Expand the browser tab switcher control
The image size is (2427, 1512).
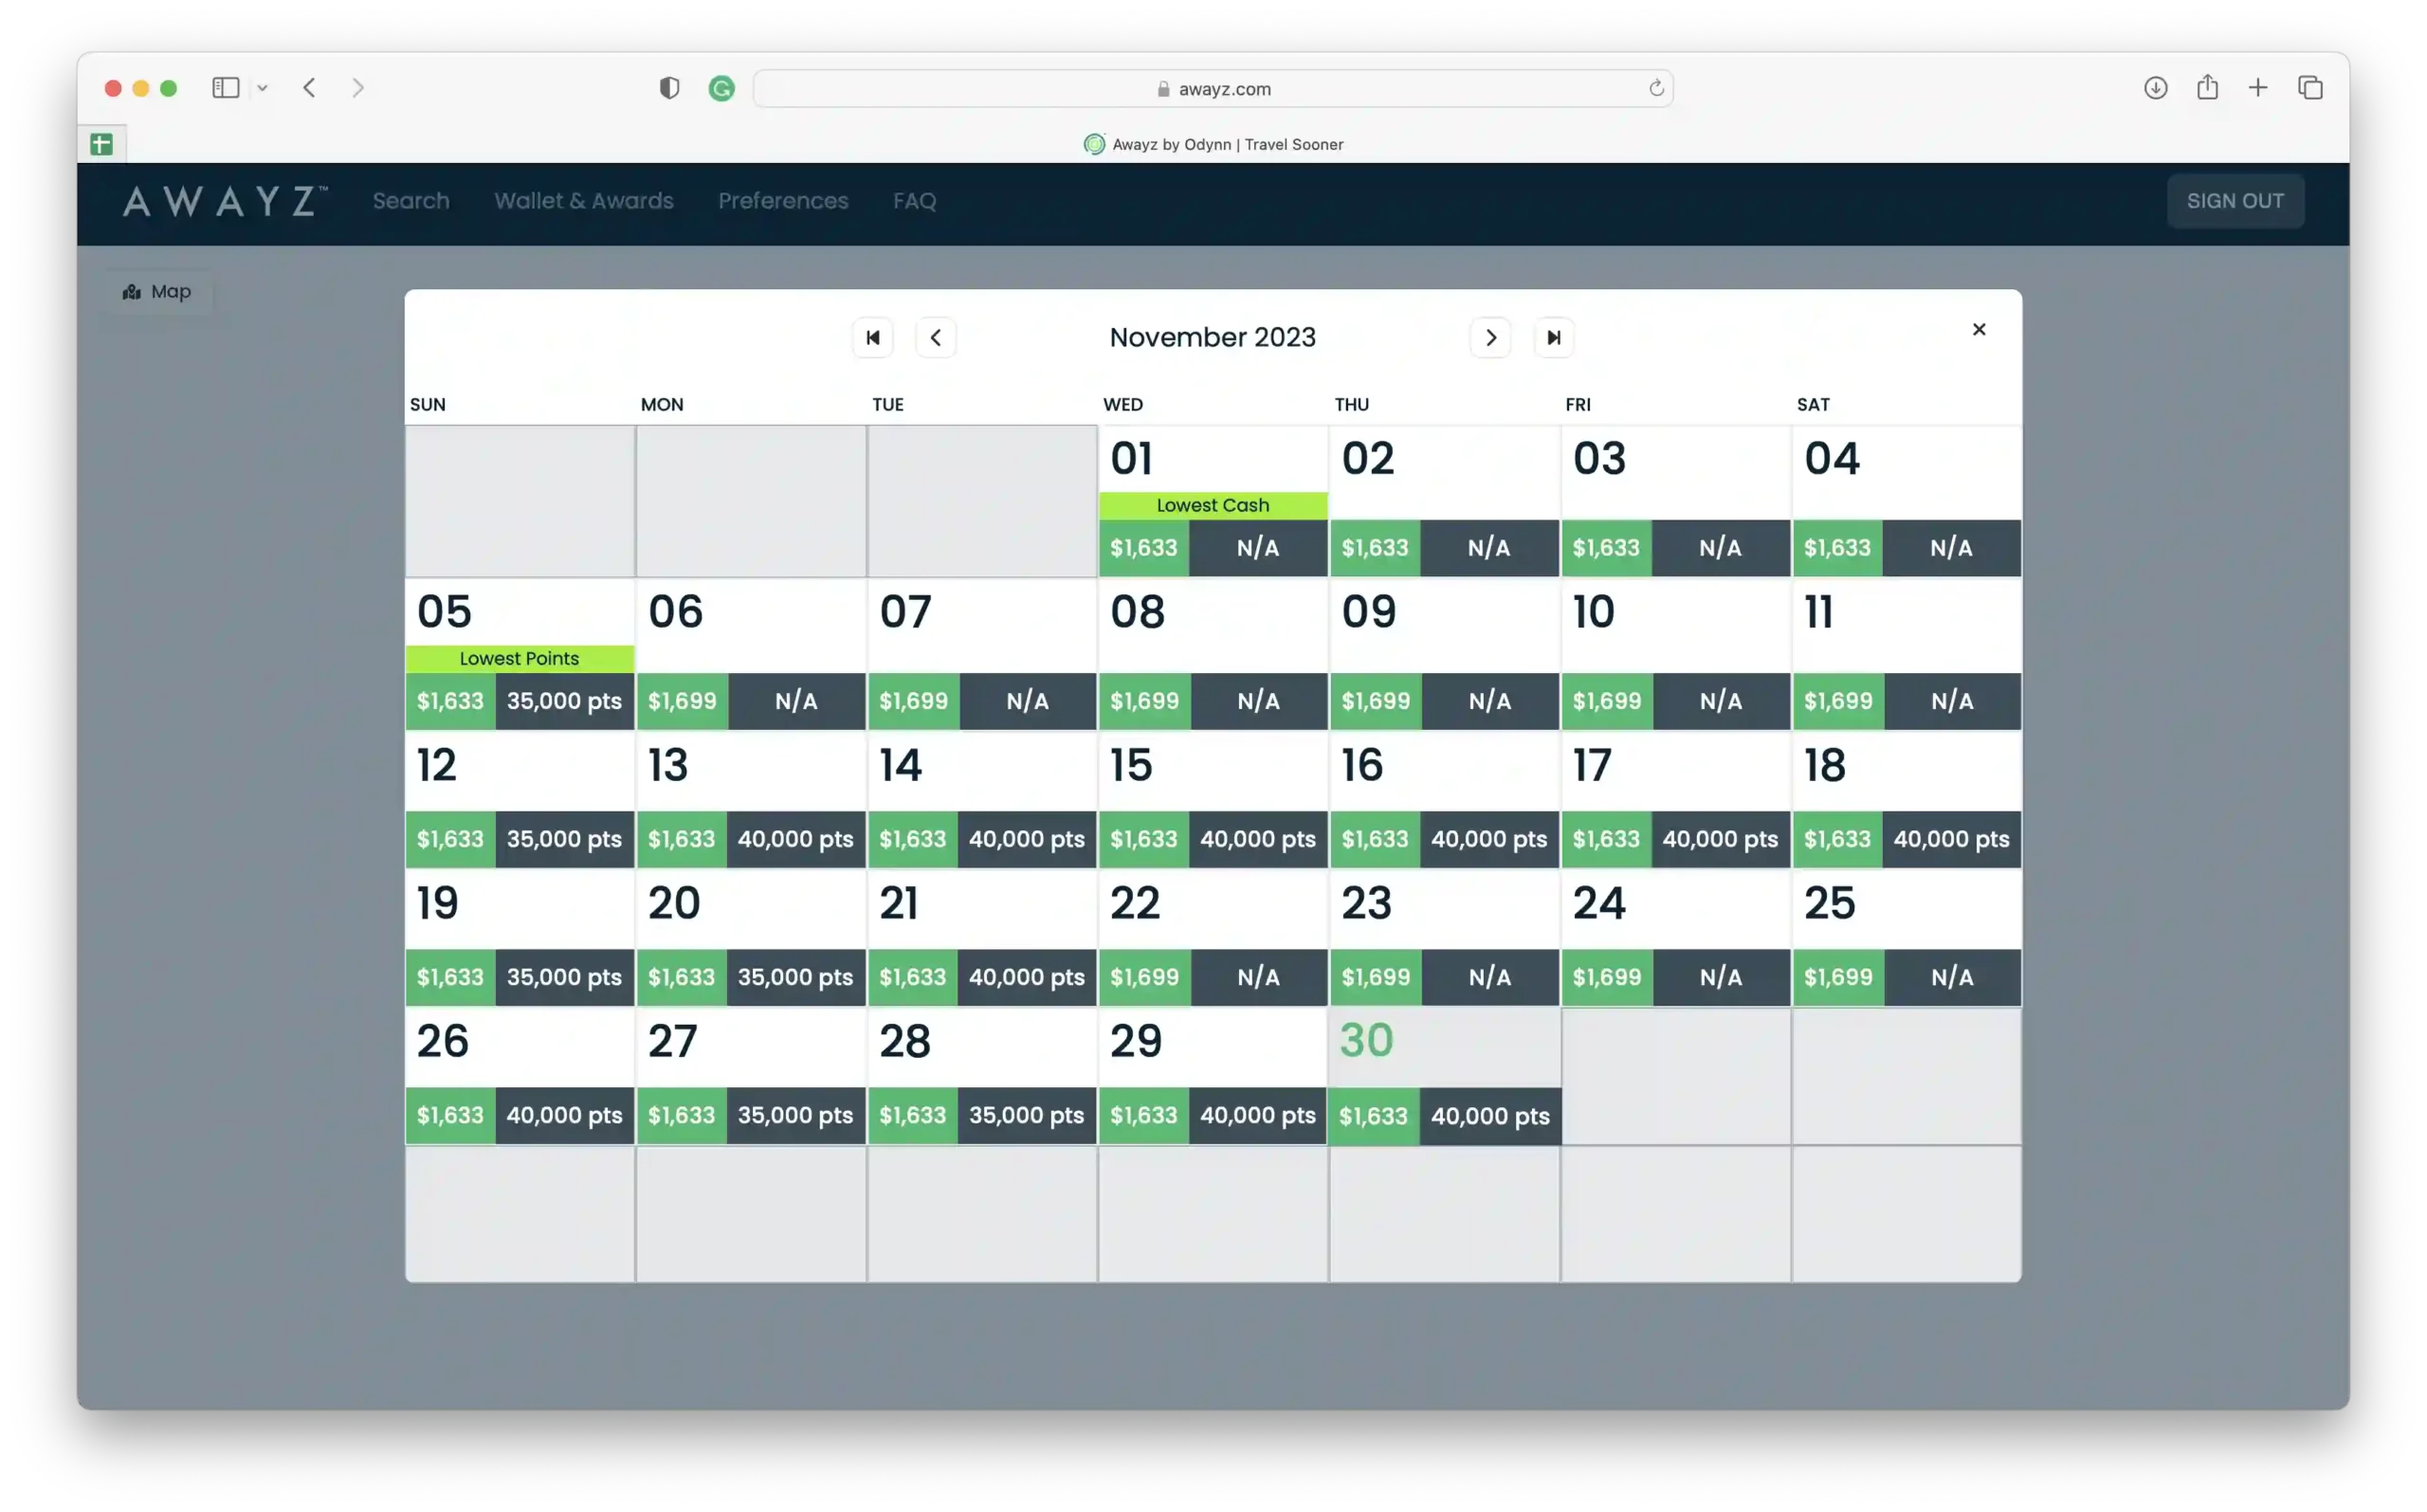pos(264,89)
